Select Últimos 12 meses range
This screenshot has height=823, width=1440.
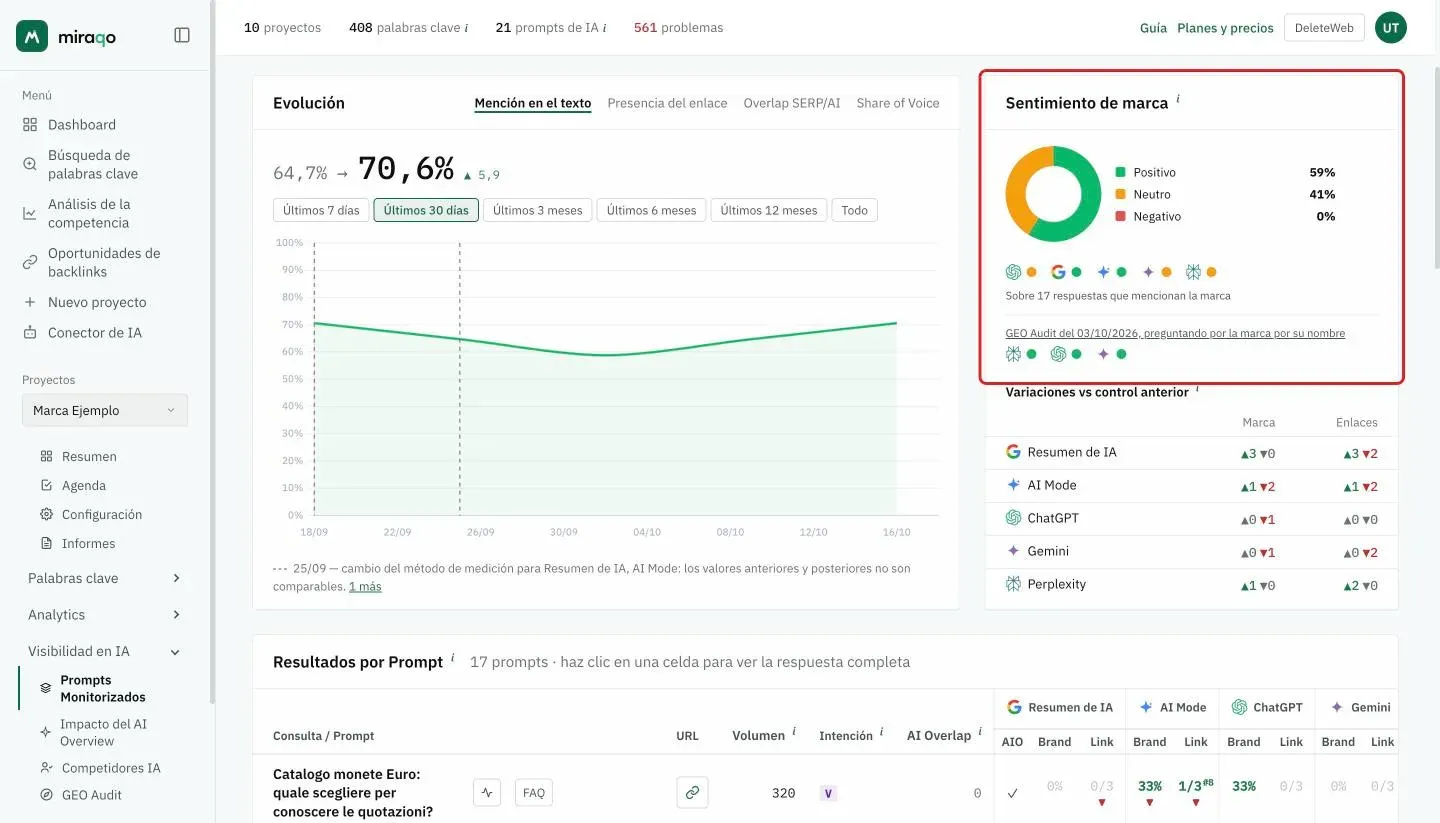(x=769, y=210)
